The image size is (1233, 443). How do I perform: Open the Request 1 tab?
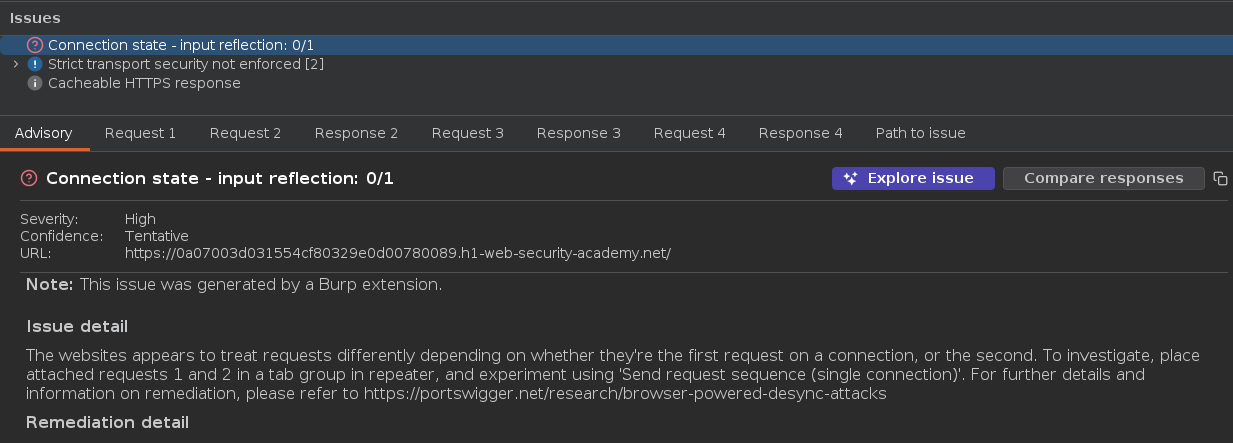(140, 133)
